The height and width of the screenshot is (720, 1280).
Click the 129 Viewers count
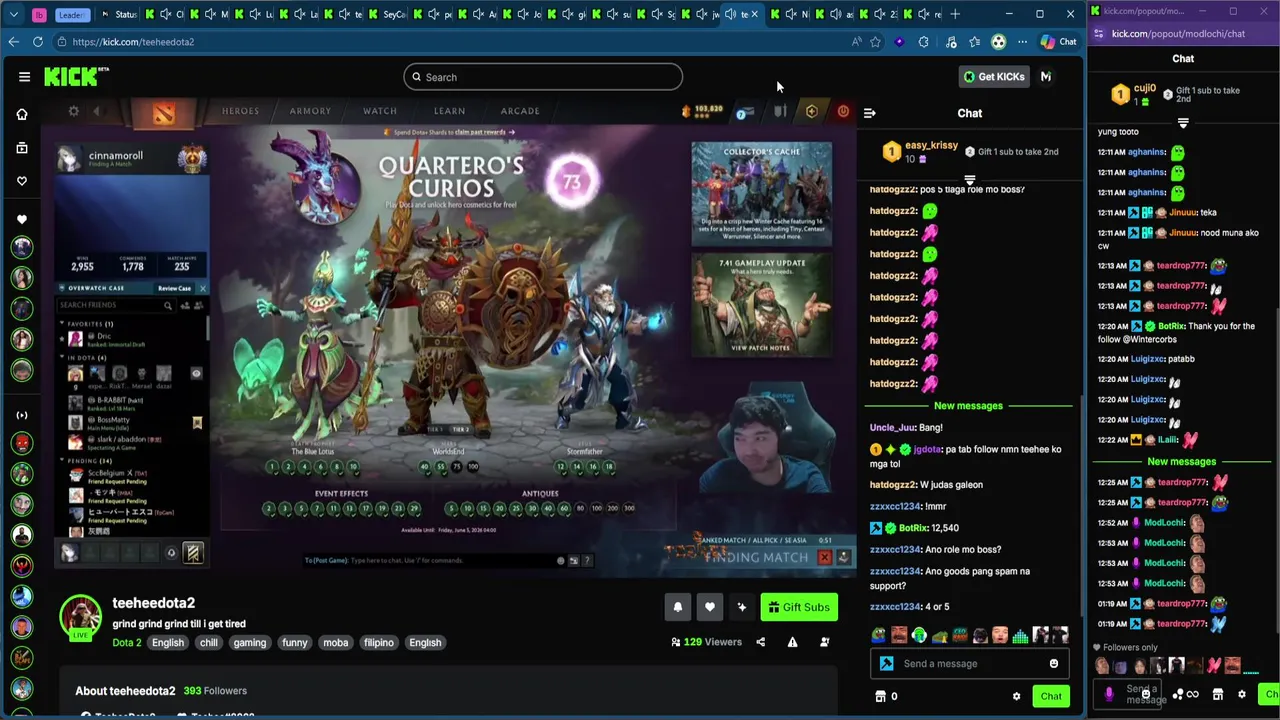(706, 642)
